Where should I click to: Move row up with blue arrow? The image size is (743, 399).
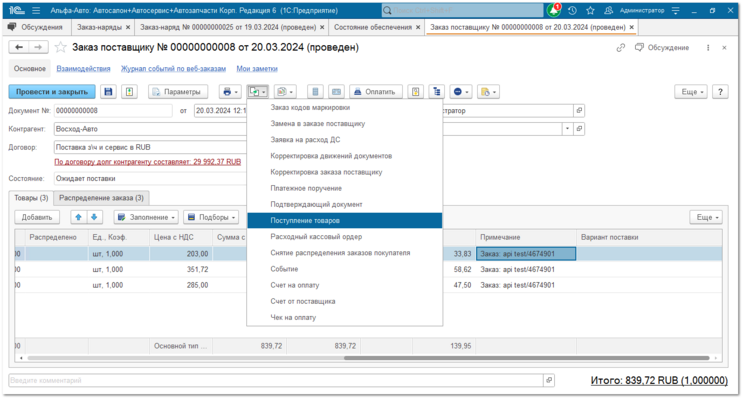[79, 217]
